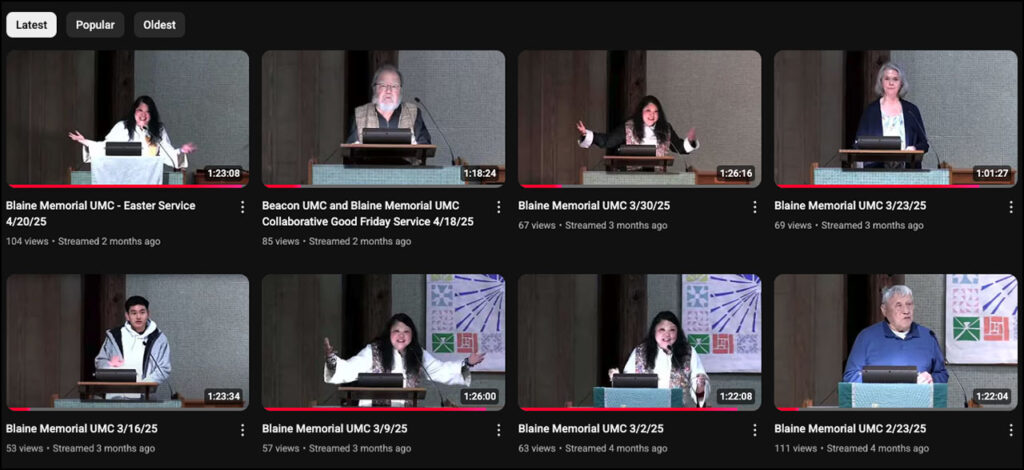This screenshot has width=1024, height=470.
Task: Open more options menu for 3/9/25 video
Action: coord(498,430)
